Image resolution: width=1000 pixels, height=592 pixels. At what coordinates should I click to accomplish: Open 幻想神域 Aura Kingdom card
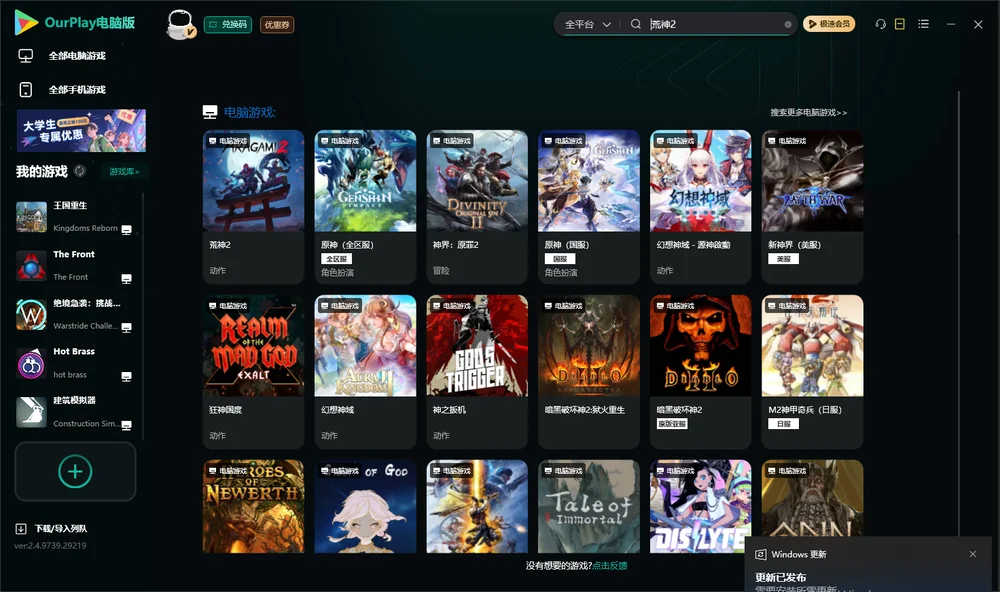pos(365,372)
